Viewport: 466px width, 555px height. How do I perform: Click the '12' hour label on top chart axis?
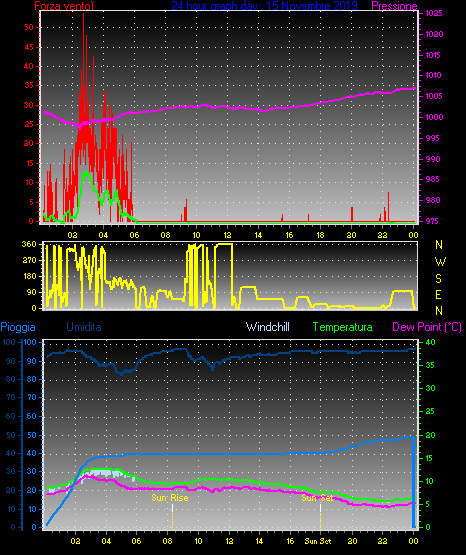227,235
